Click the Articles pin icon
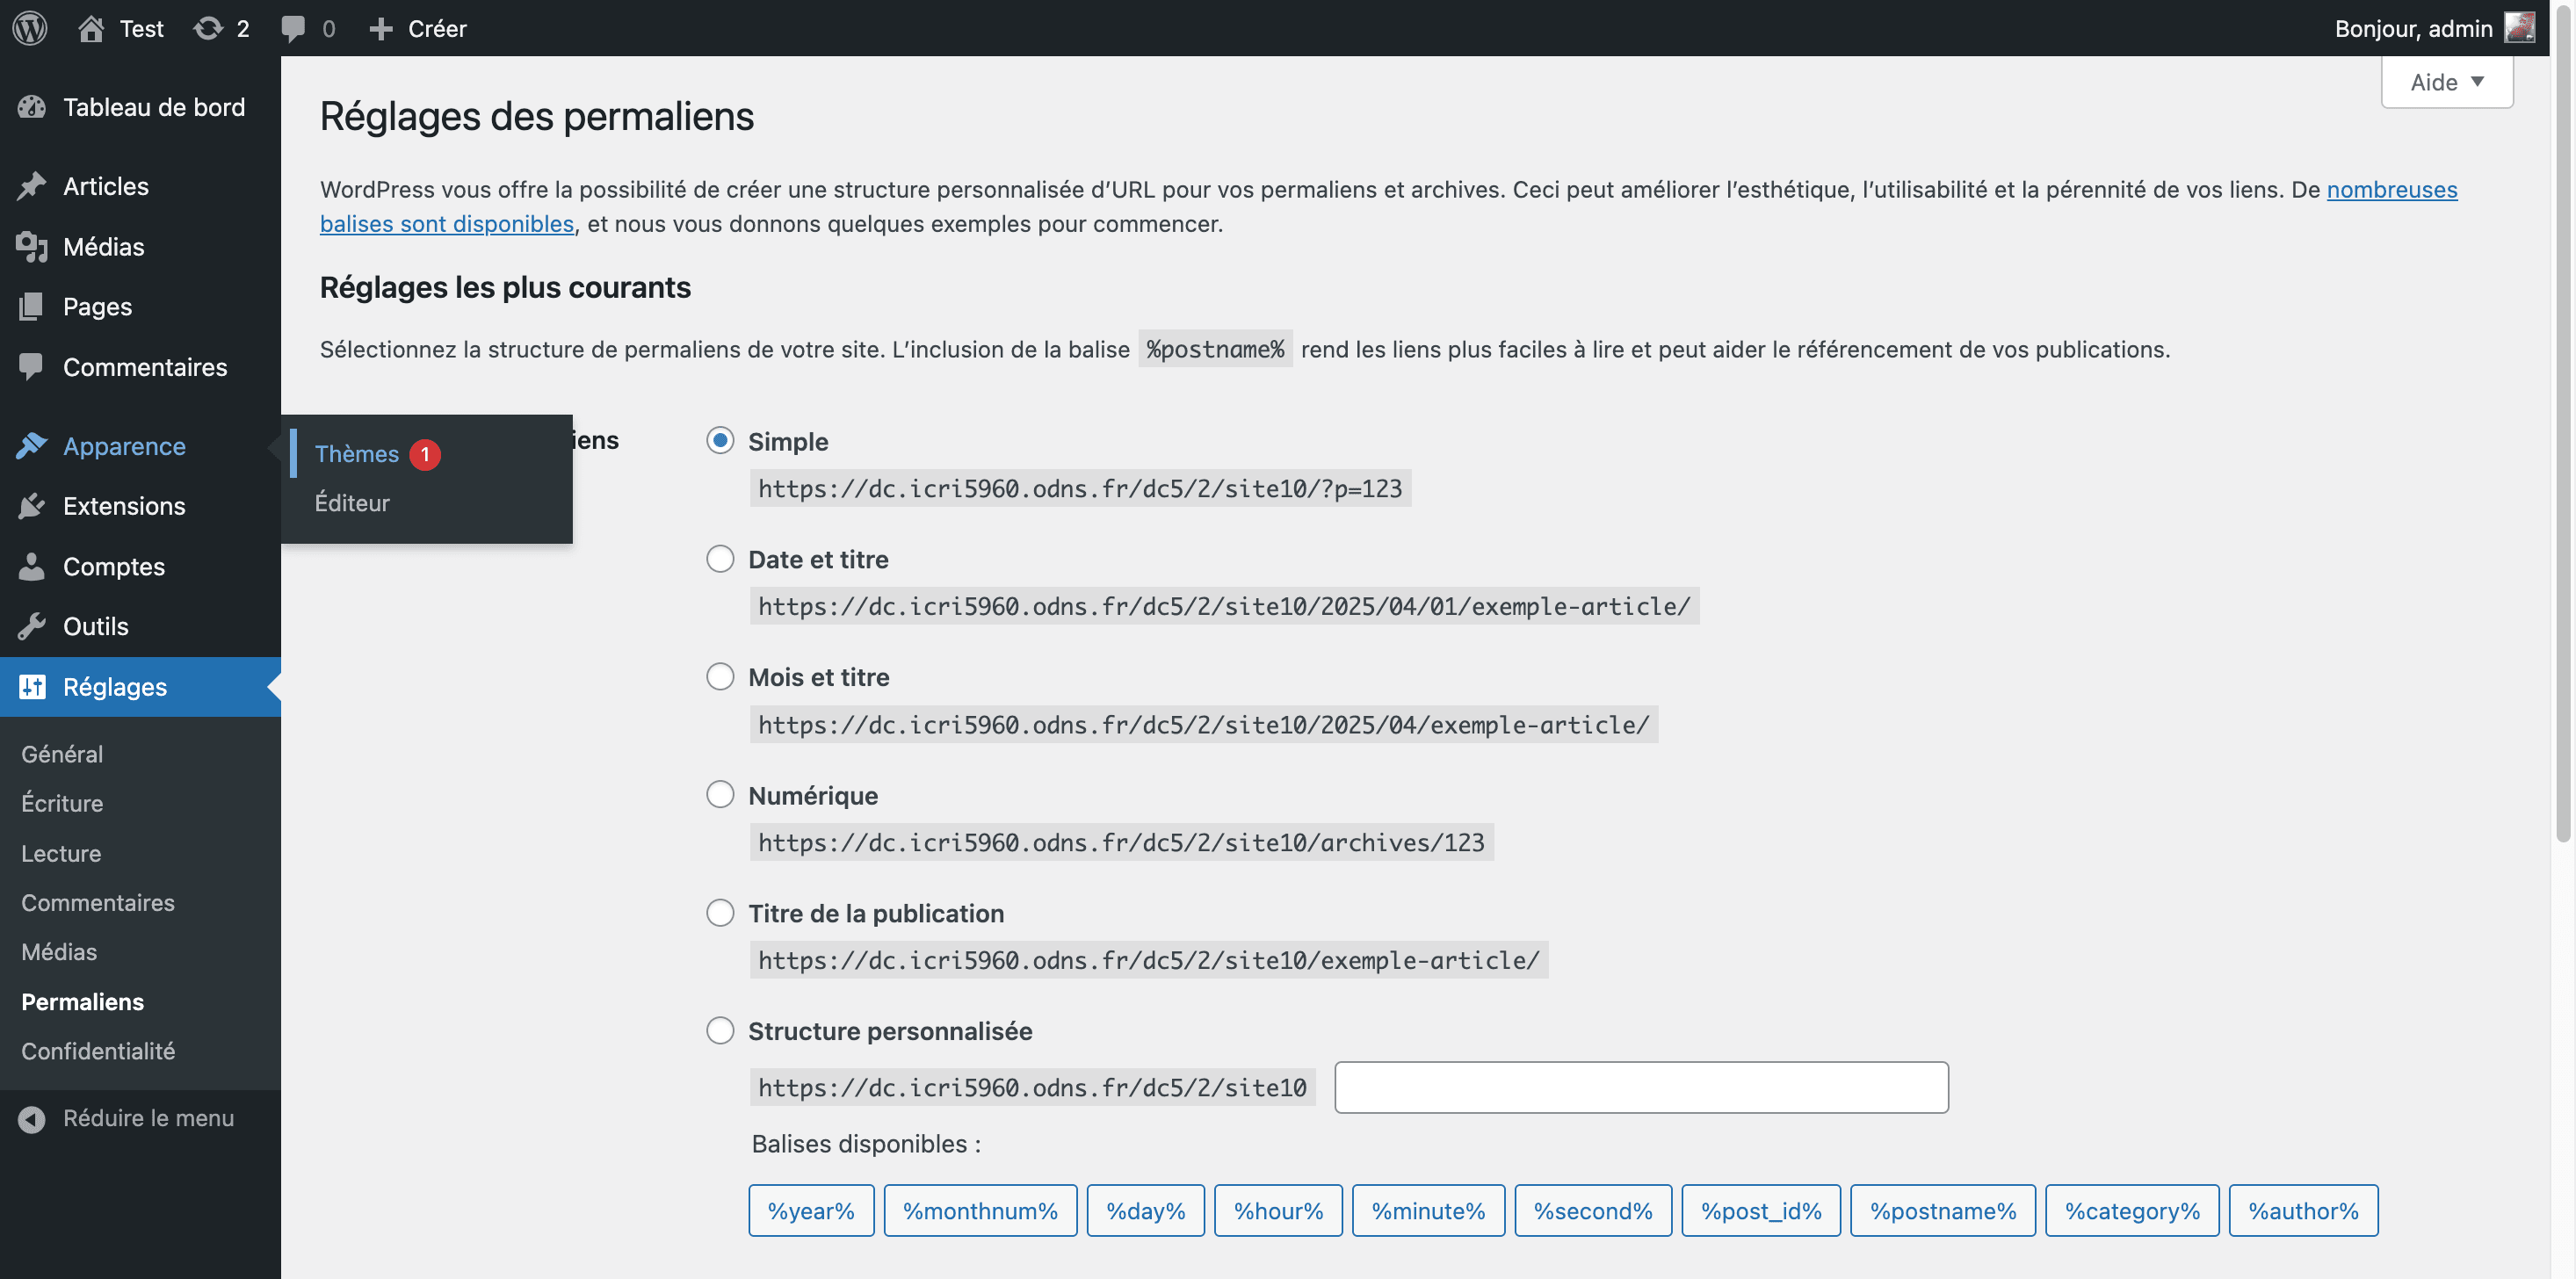Screen dimensions: 2576x1279 (x=32, y=186)
